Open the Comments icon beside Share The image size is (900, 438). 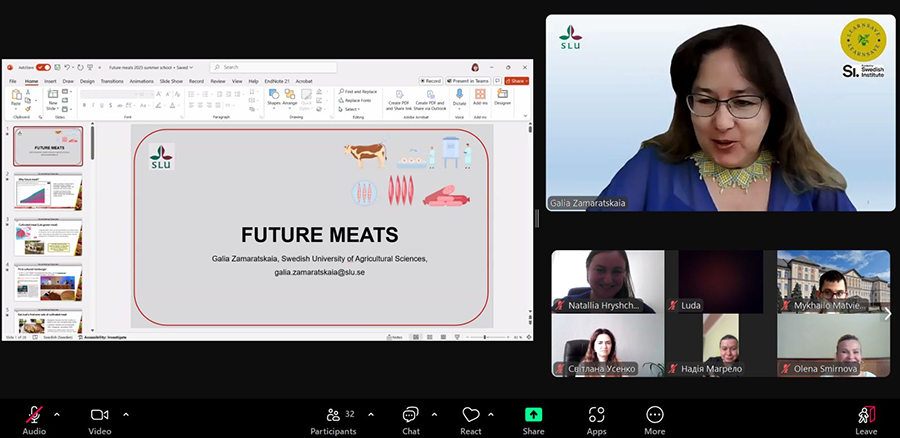click(x=497, y=81)
